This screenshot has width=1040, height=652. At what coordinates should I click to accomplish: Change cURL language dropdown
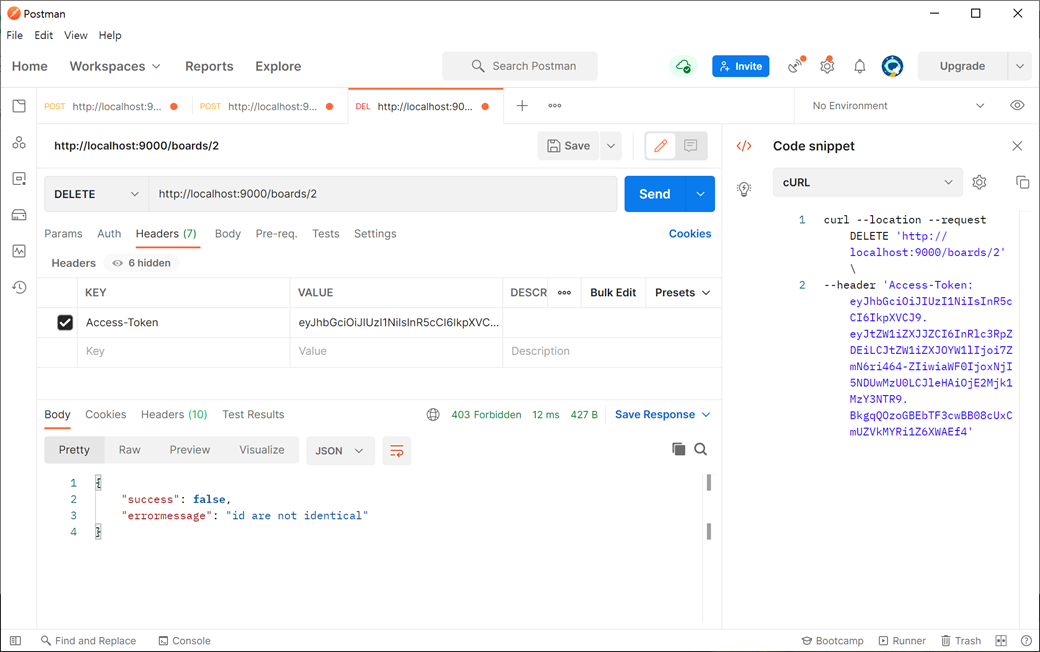[868, 182]
